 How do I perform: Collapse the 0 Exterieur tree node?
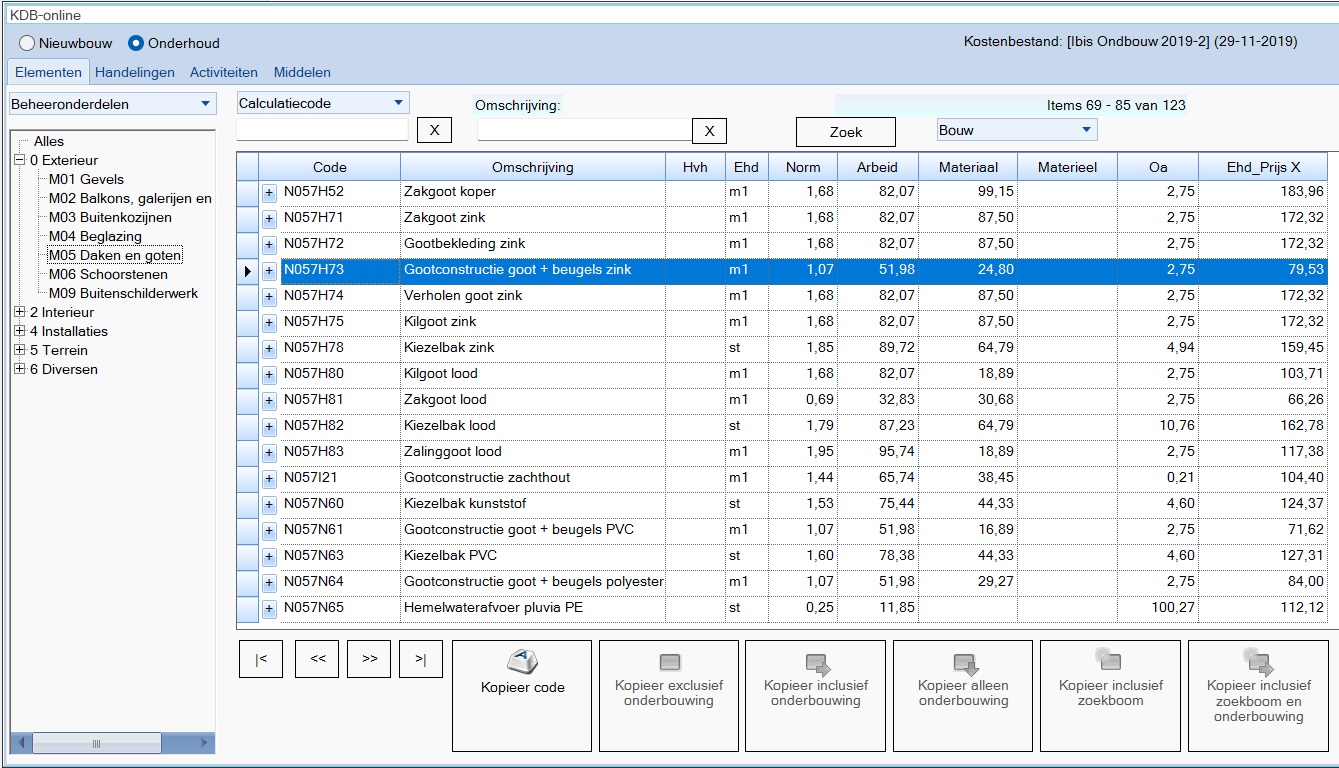click(x=20, y=160)
